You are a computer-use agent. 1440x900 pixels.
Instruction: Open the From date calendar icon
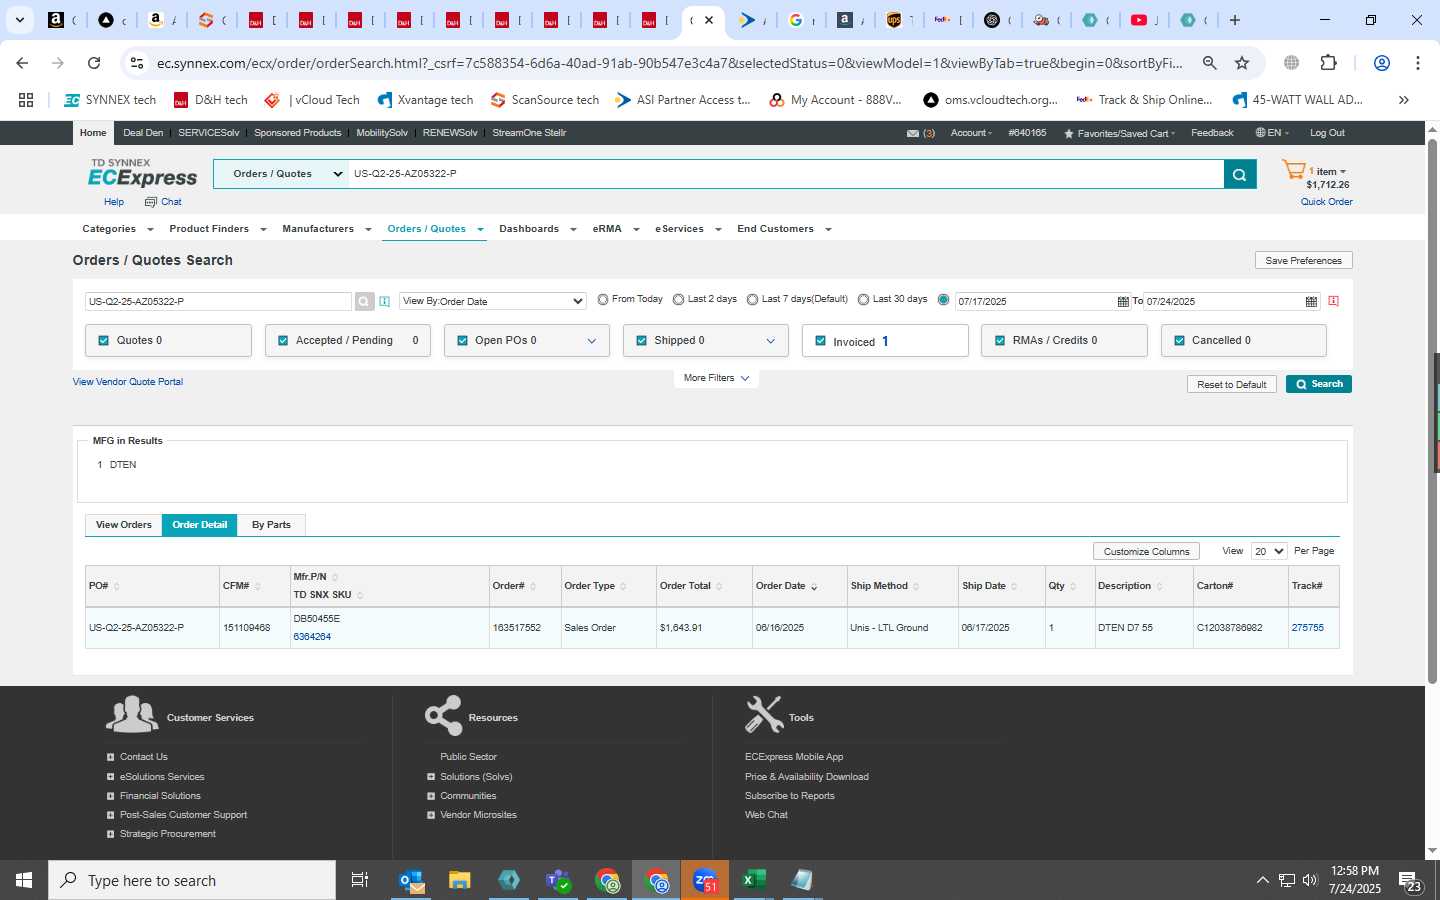(1123, 301)
